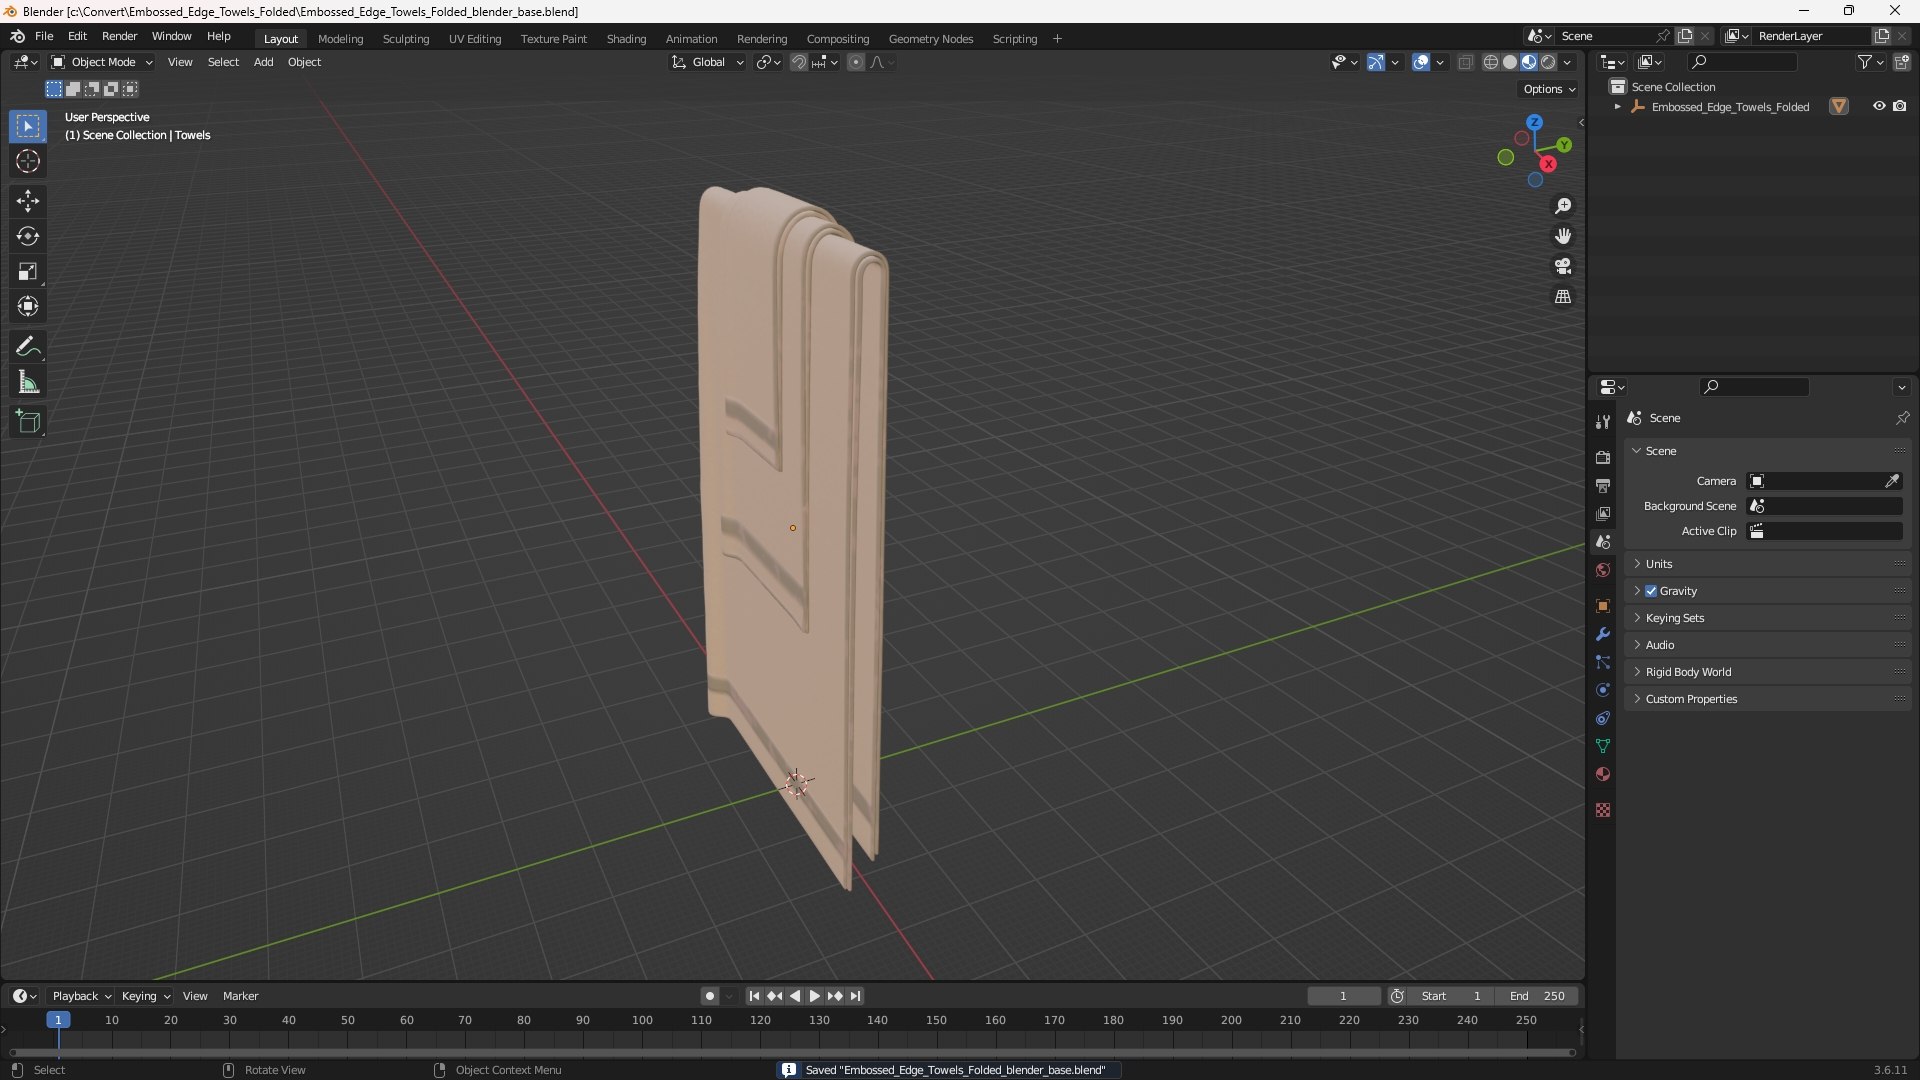
Task: Jump to the animation end frame
Action: point(856,996)
